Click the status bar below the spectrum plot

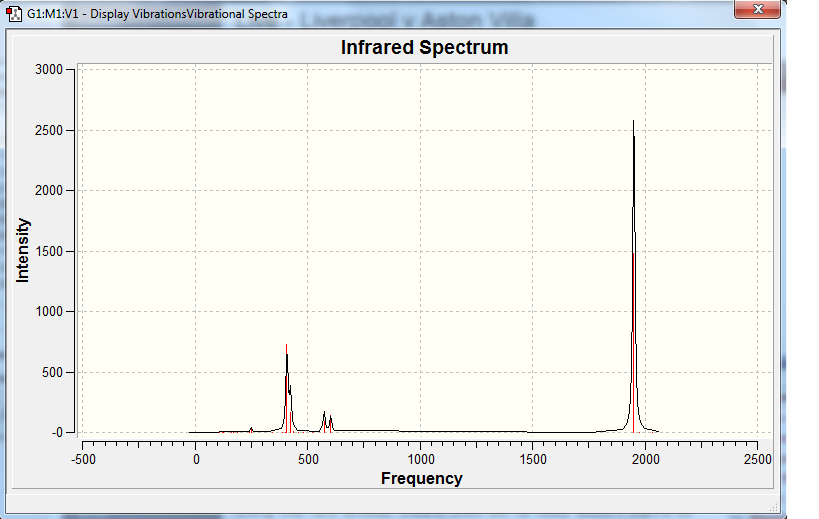pos(392,503)
